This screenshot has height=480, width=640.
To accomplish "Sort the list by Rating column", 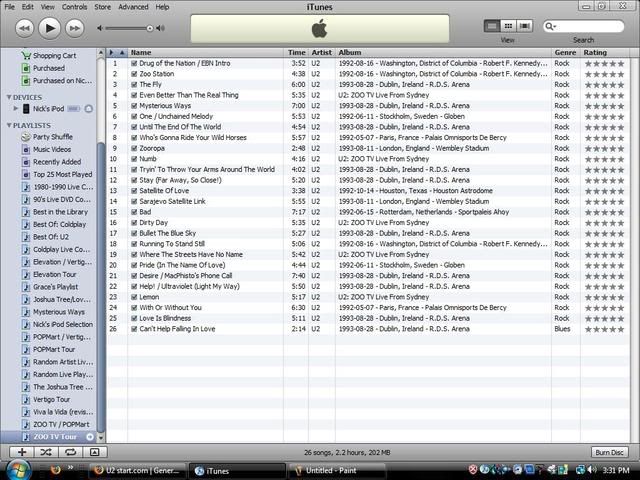I will (x=604, y=52).
